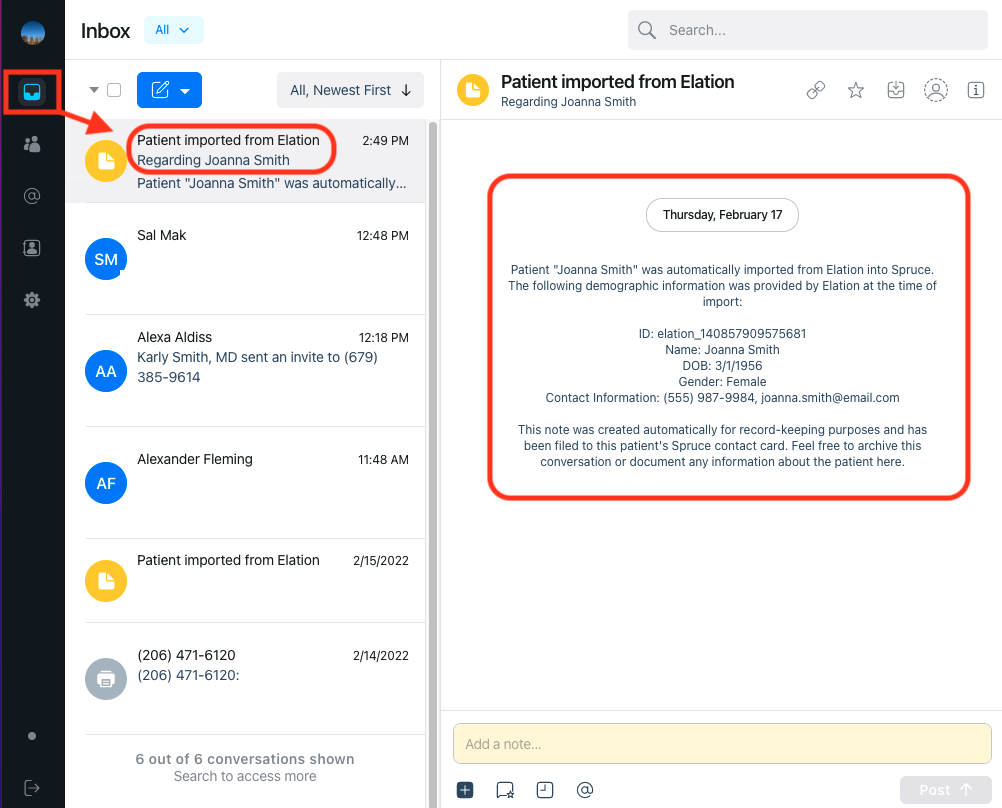
Task: Expand the selection options triangle beside checkbox
Action: 94,90
